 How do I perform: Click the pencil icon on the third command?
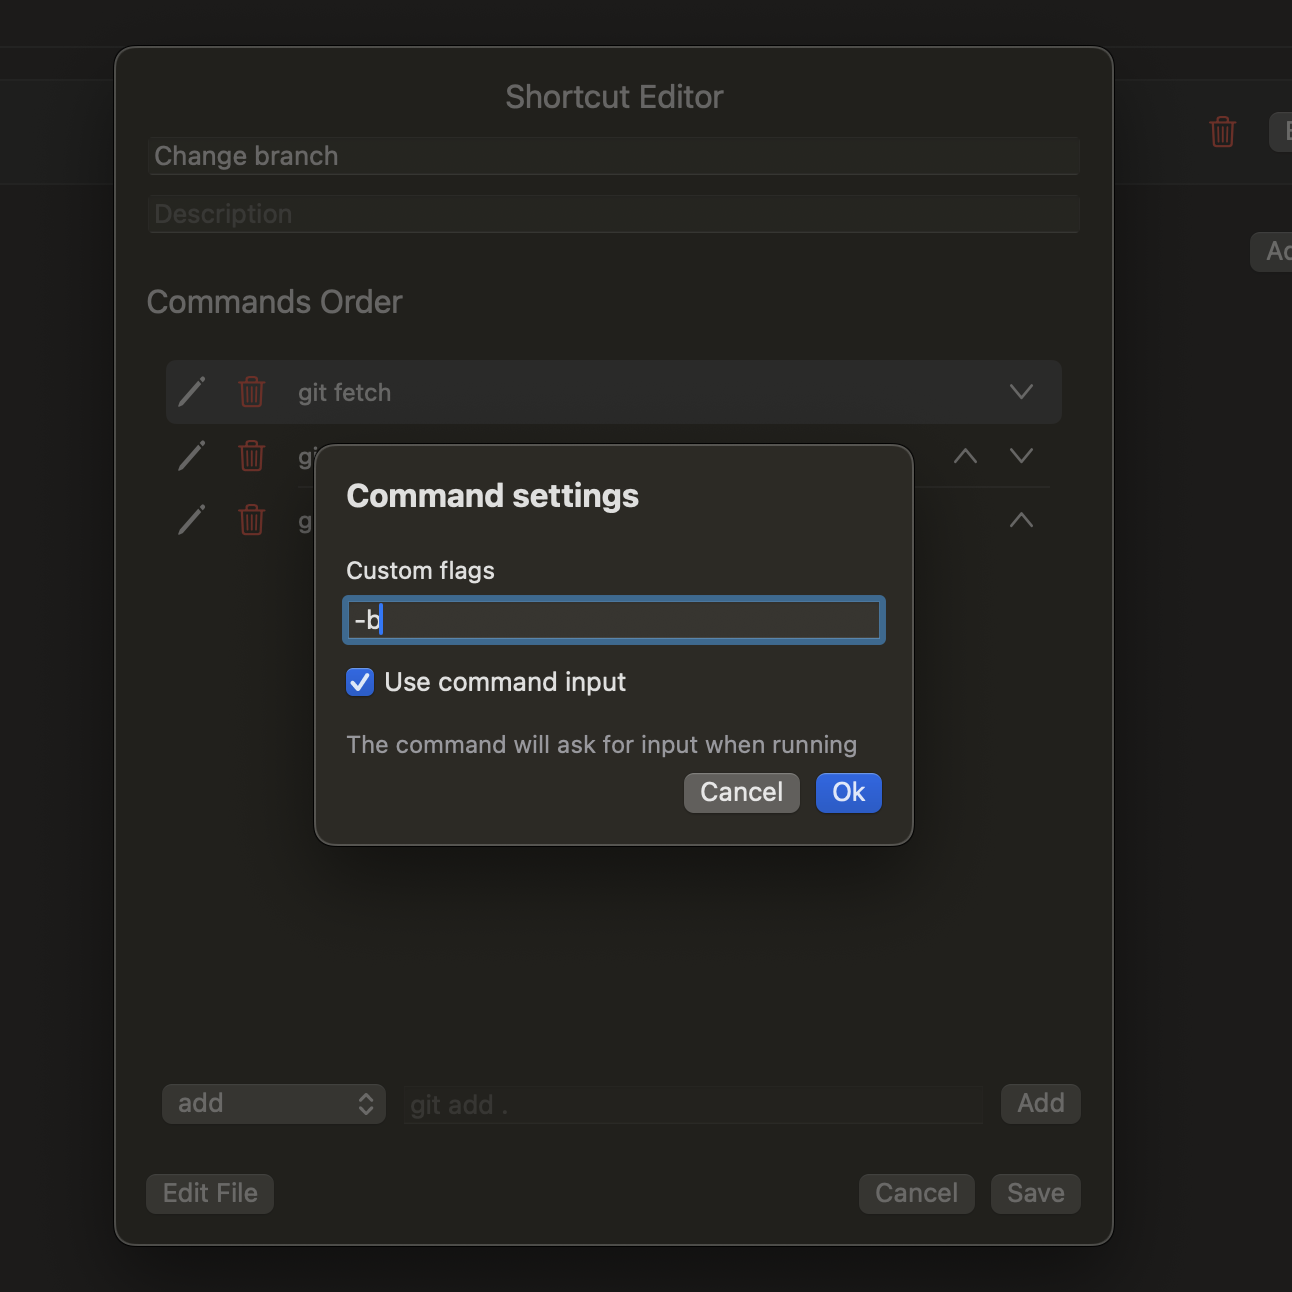click(191, 520)
